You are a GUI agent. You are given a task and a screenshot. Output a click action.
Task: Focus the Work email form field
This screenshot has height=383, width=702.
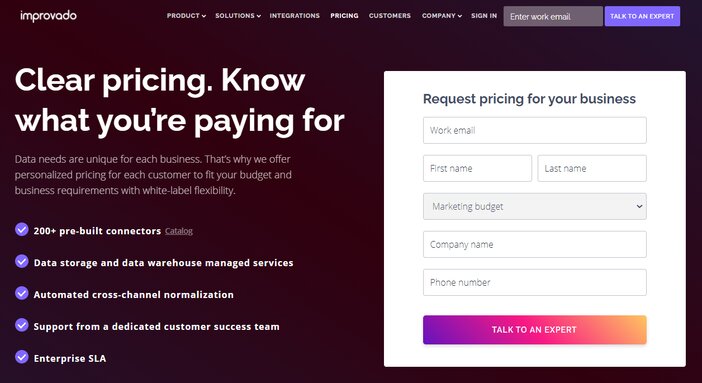click(535, 130)
